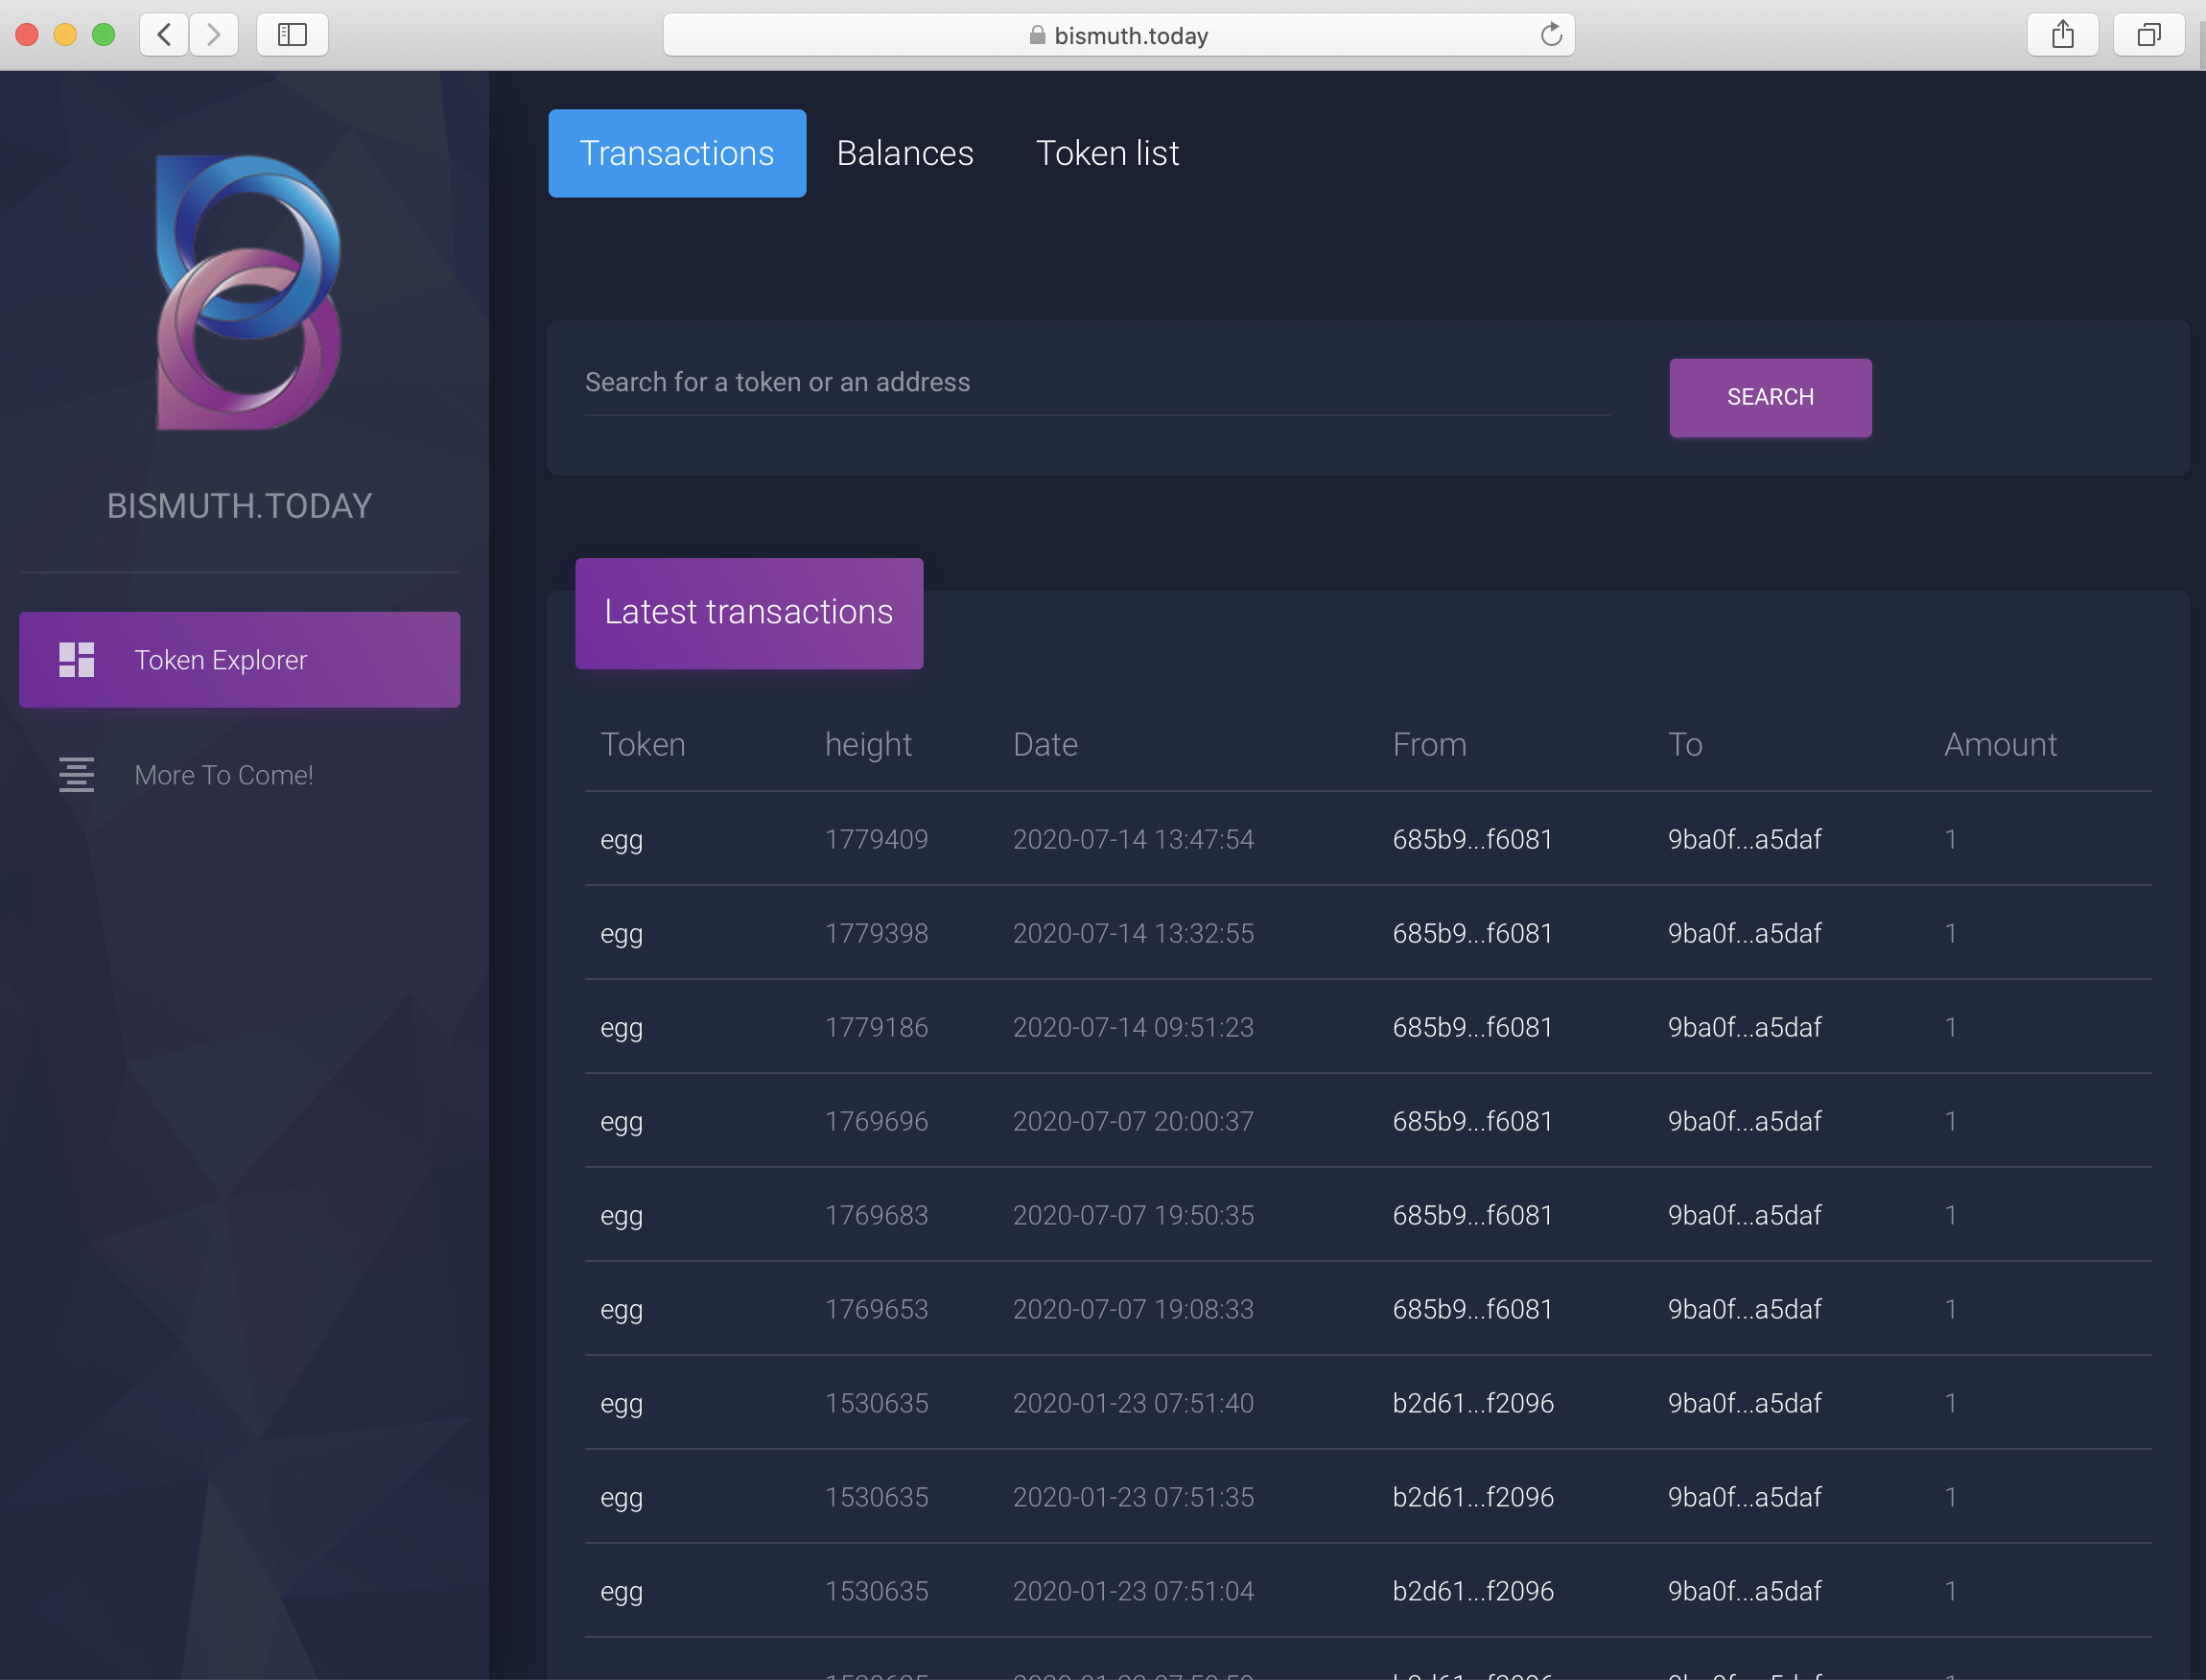Viewport: 2206px width, 1680px height.
Task: Focus the token or address search field
Action: 1096,383
